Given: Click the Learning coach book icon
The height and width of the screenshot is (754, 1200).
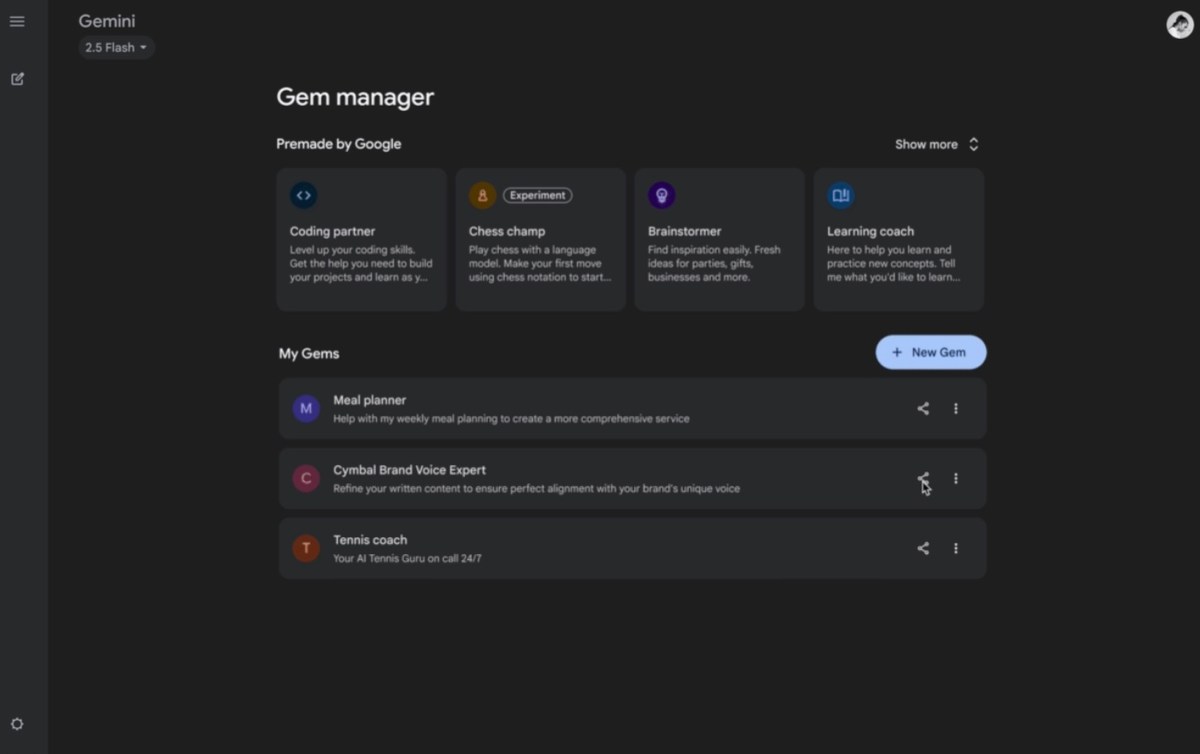Looking at the screenshot, I should (x=840, y=195).
